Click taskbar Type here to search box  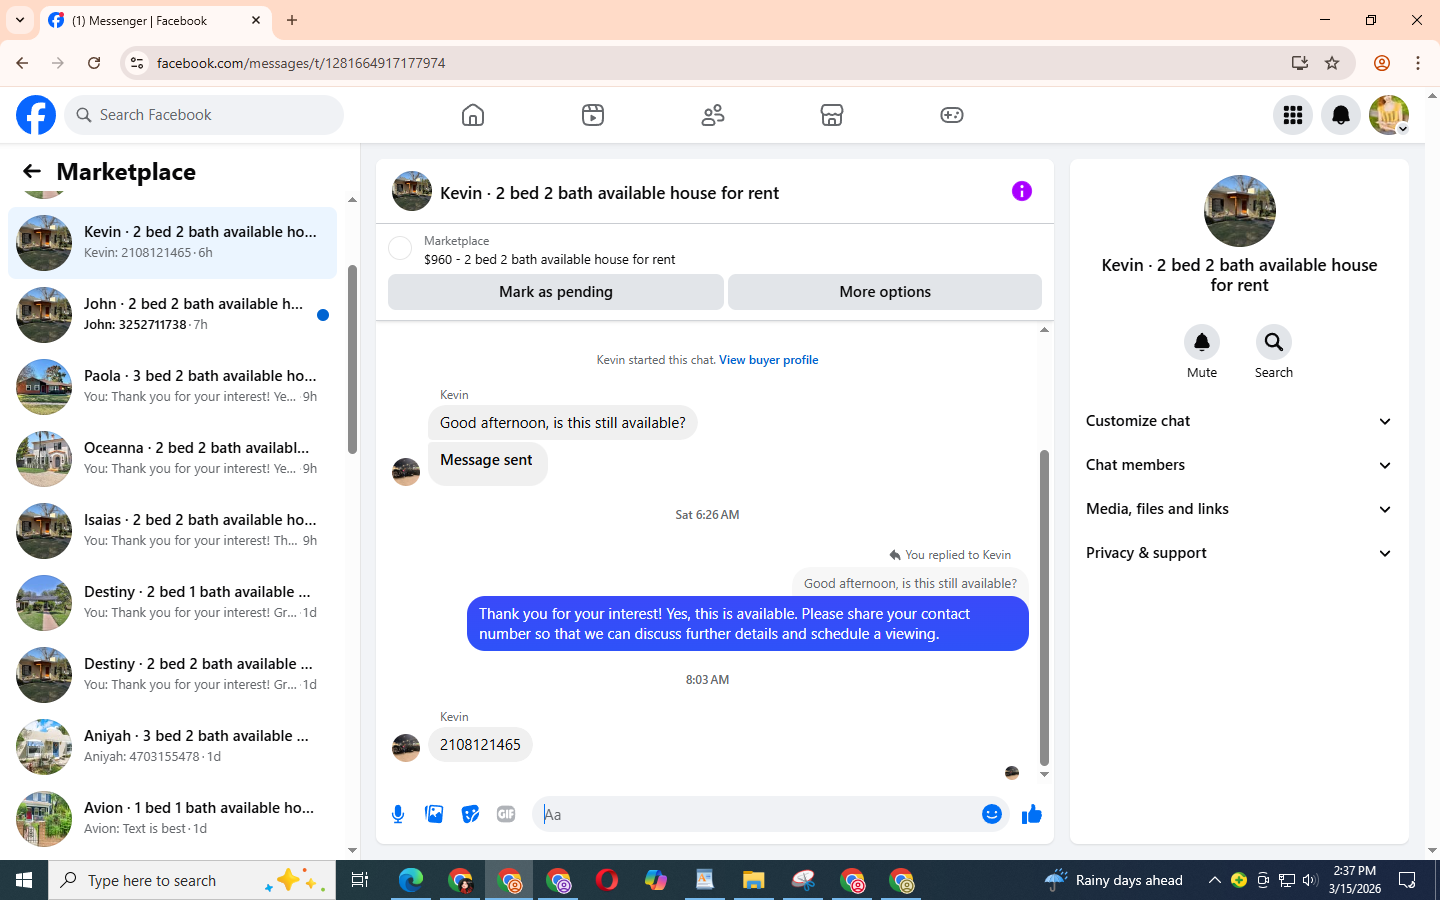[192, 880]
